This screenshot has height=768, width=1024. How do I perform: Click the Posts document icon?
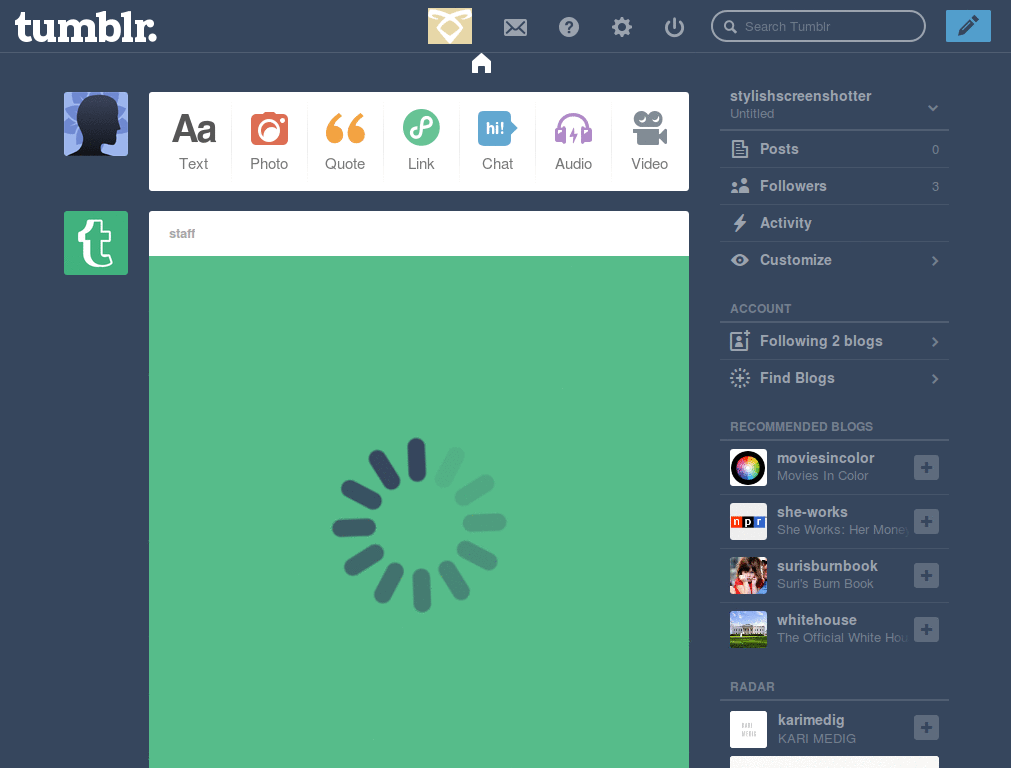740,149
